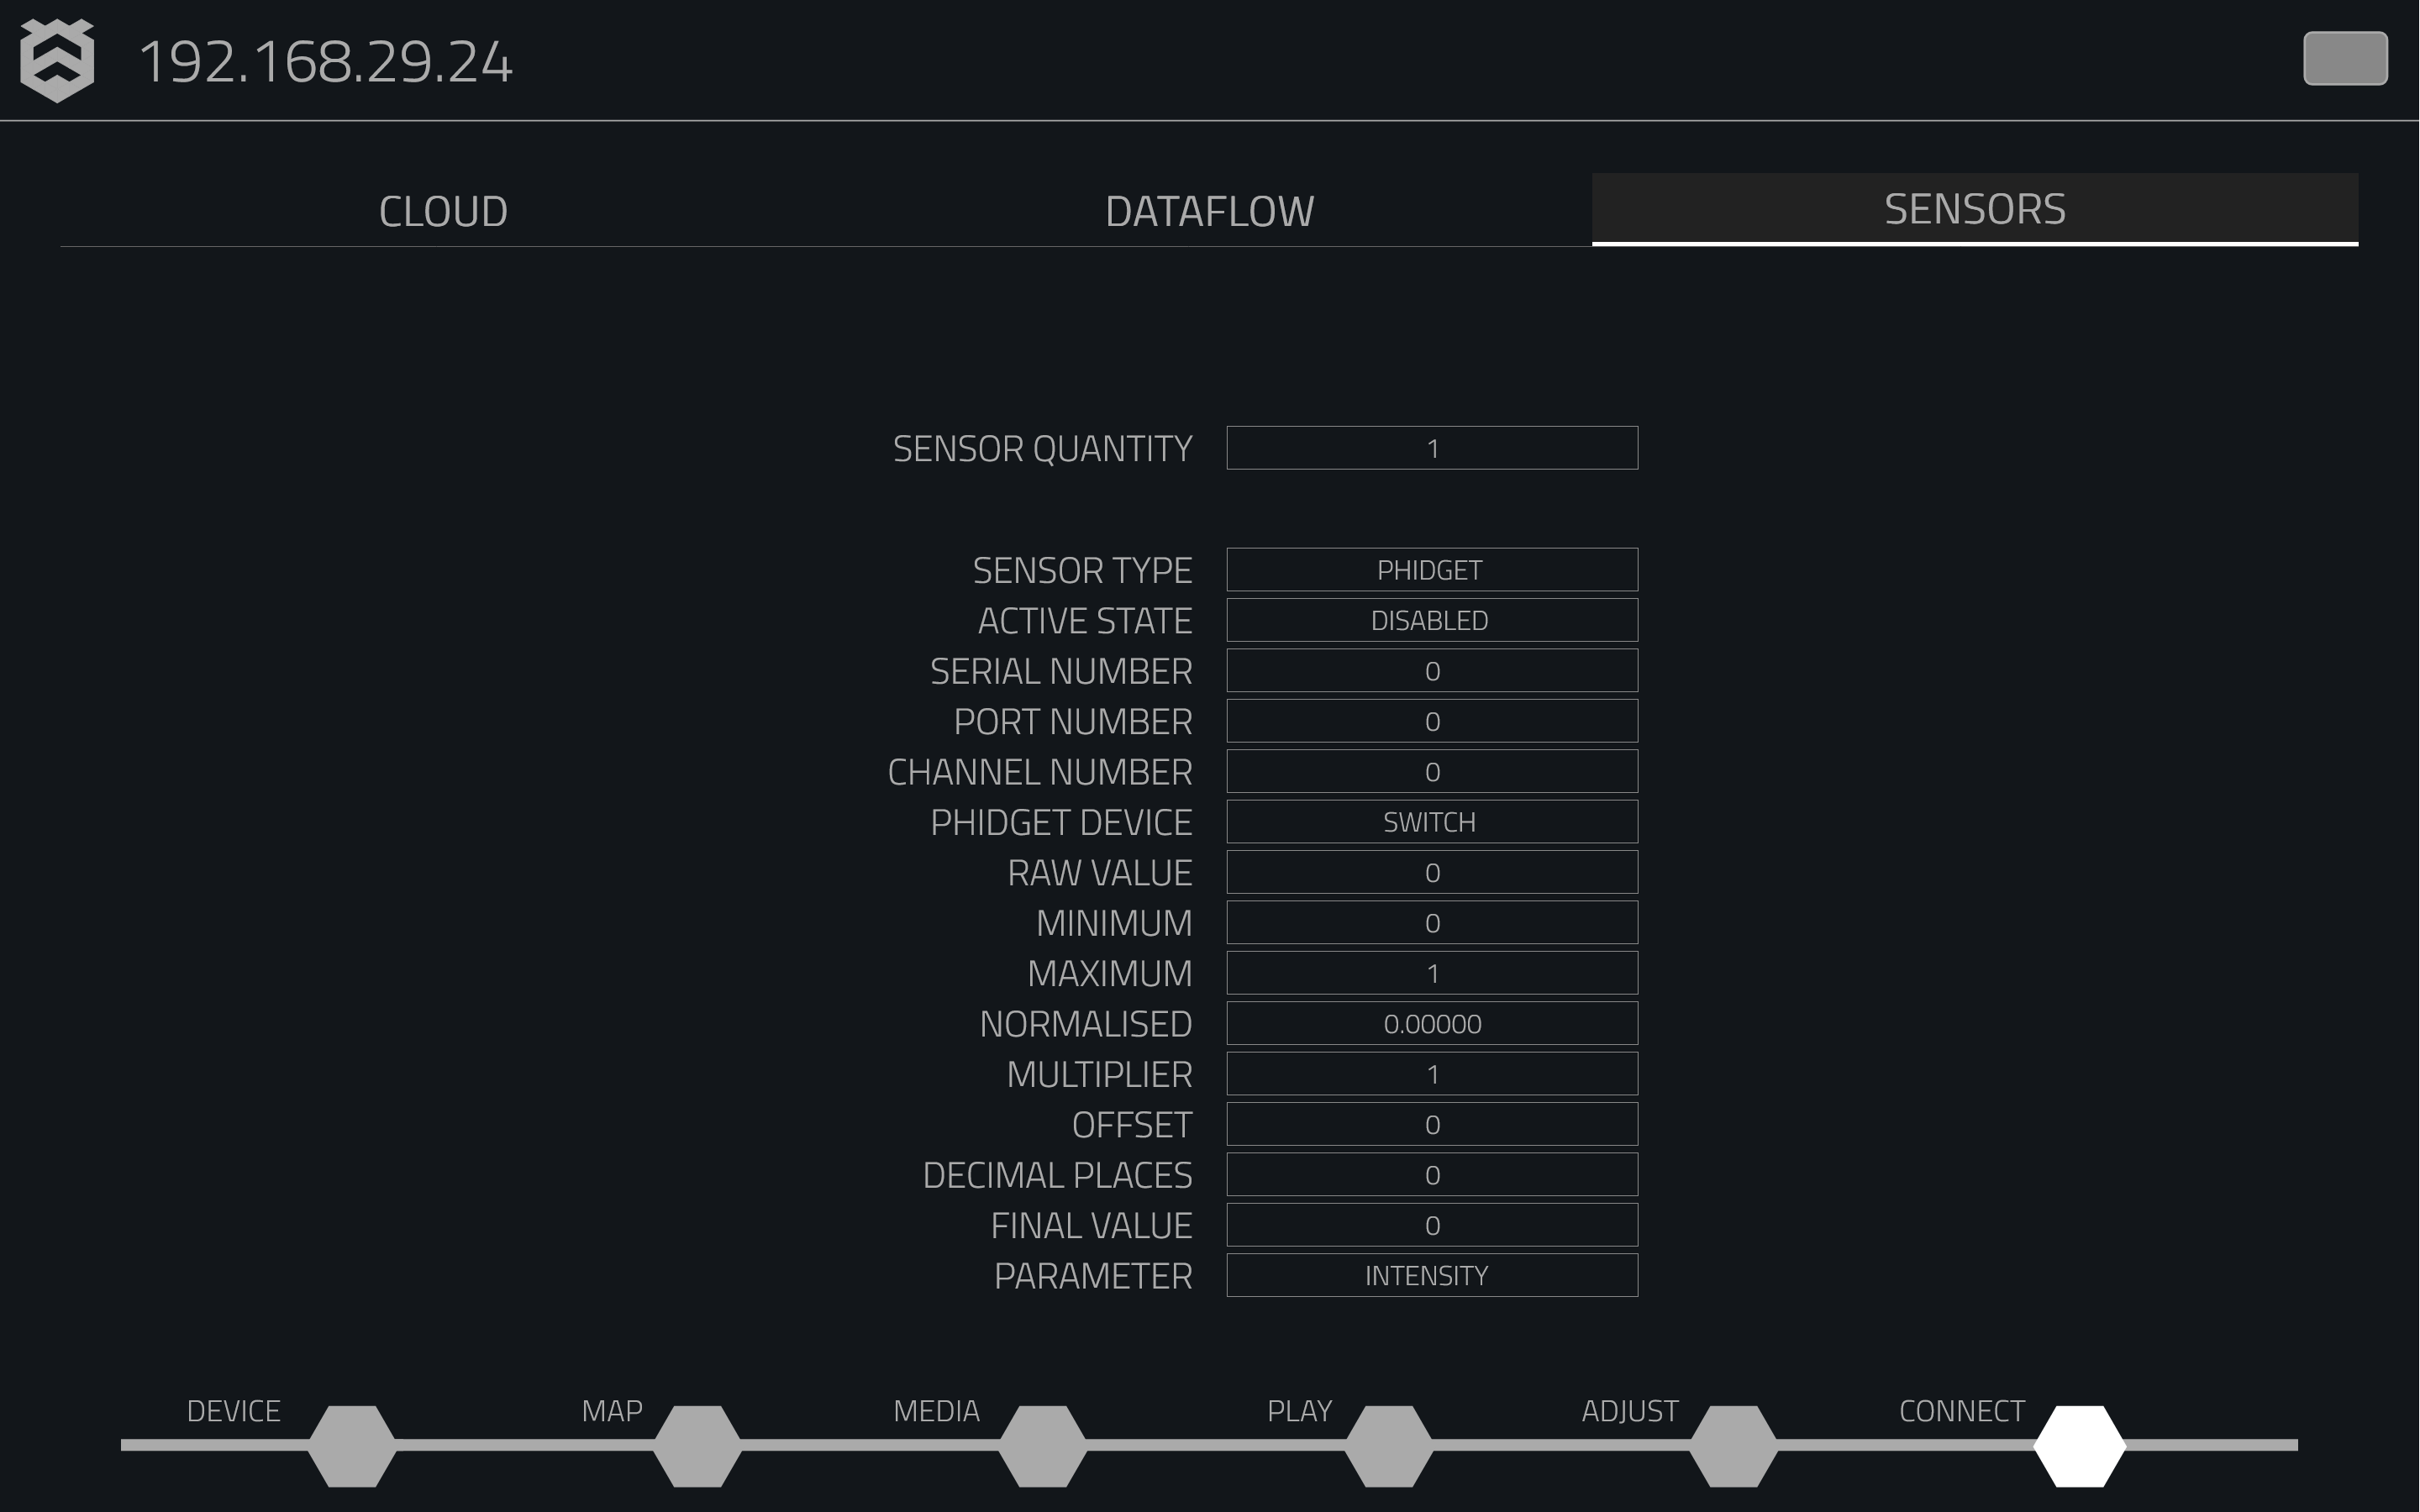Image resolution: width=2420 pixels, height=1512 pixels.
Task: Edit the CHANNEL NUMBER input field
Action: coord(1430,770)
